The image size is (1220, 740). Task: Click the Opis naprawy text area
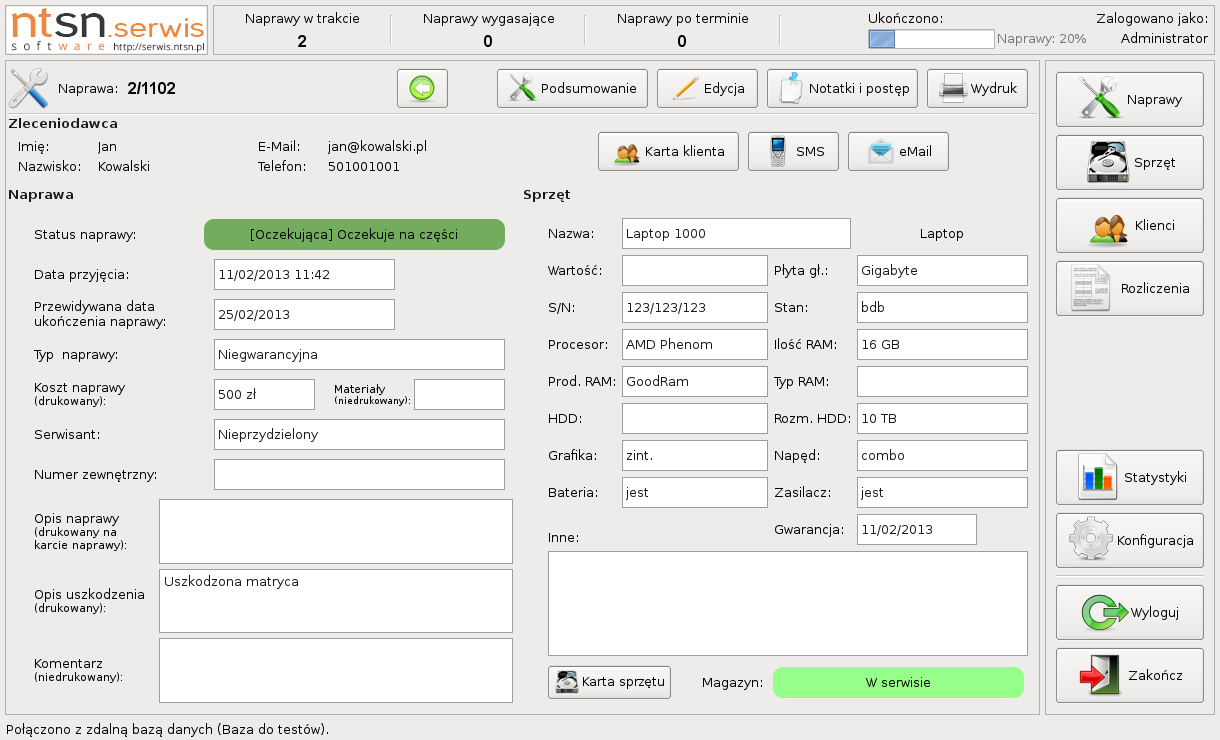[336, 531]
